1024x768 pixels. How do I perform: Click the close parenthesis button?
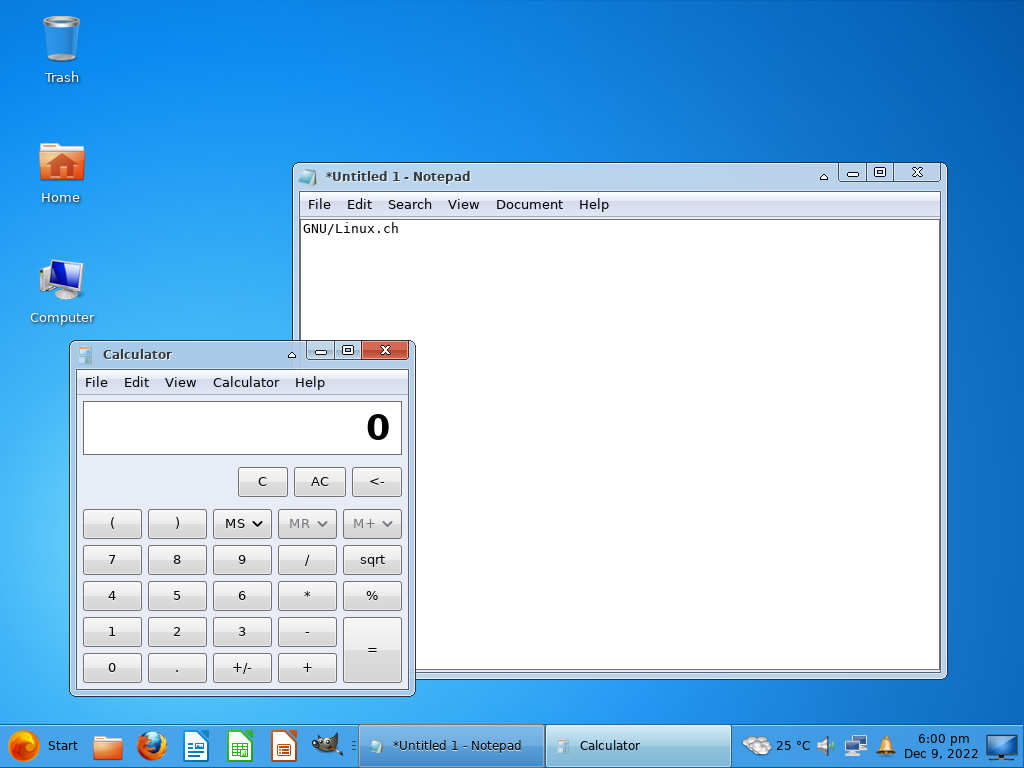point(178,524)
